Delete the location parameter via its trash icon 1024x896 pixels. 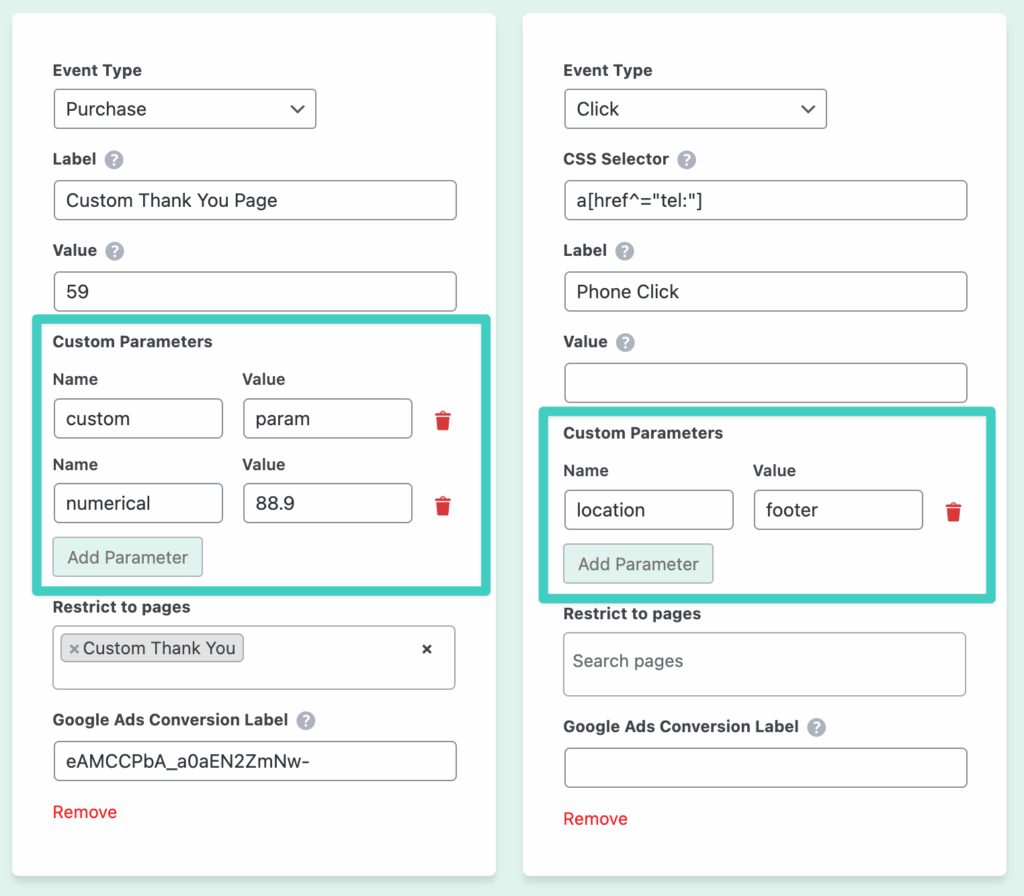coord(954,511)
